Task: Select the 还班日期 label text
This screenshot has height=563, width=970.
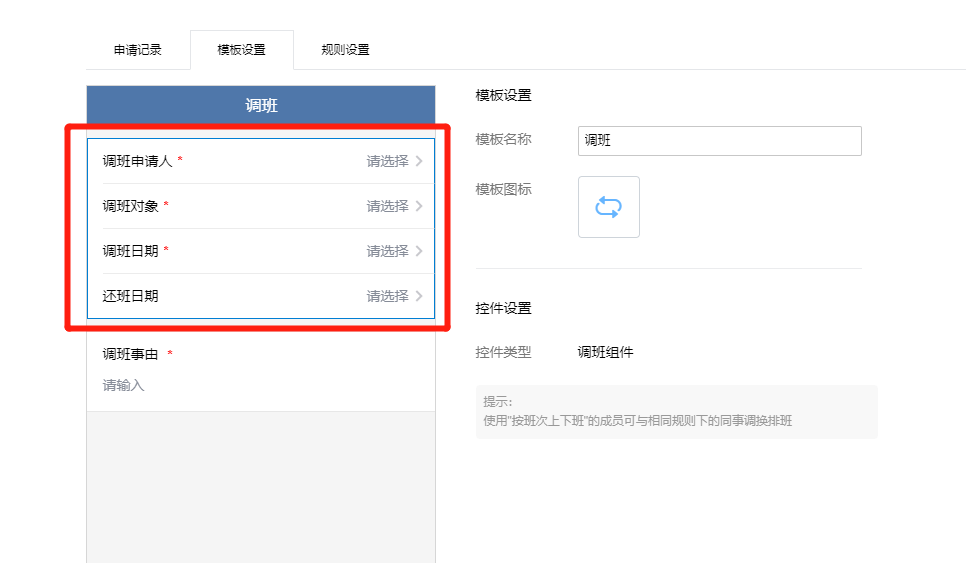Action: click(131, 296)
